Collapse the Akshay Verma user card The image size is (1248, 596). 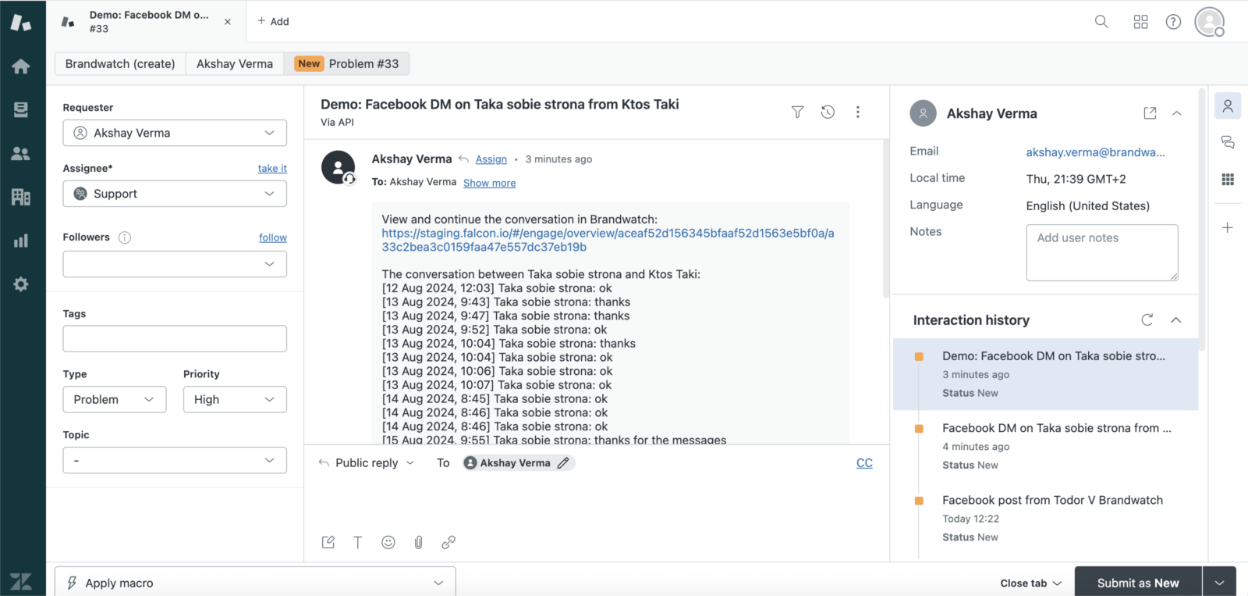coord(1177,113)
